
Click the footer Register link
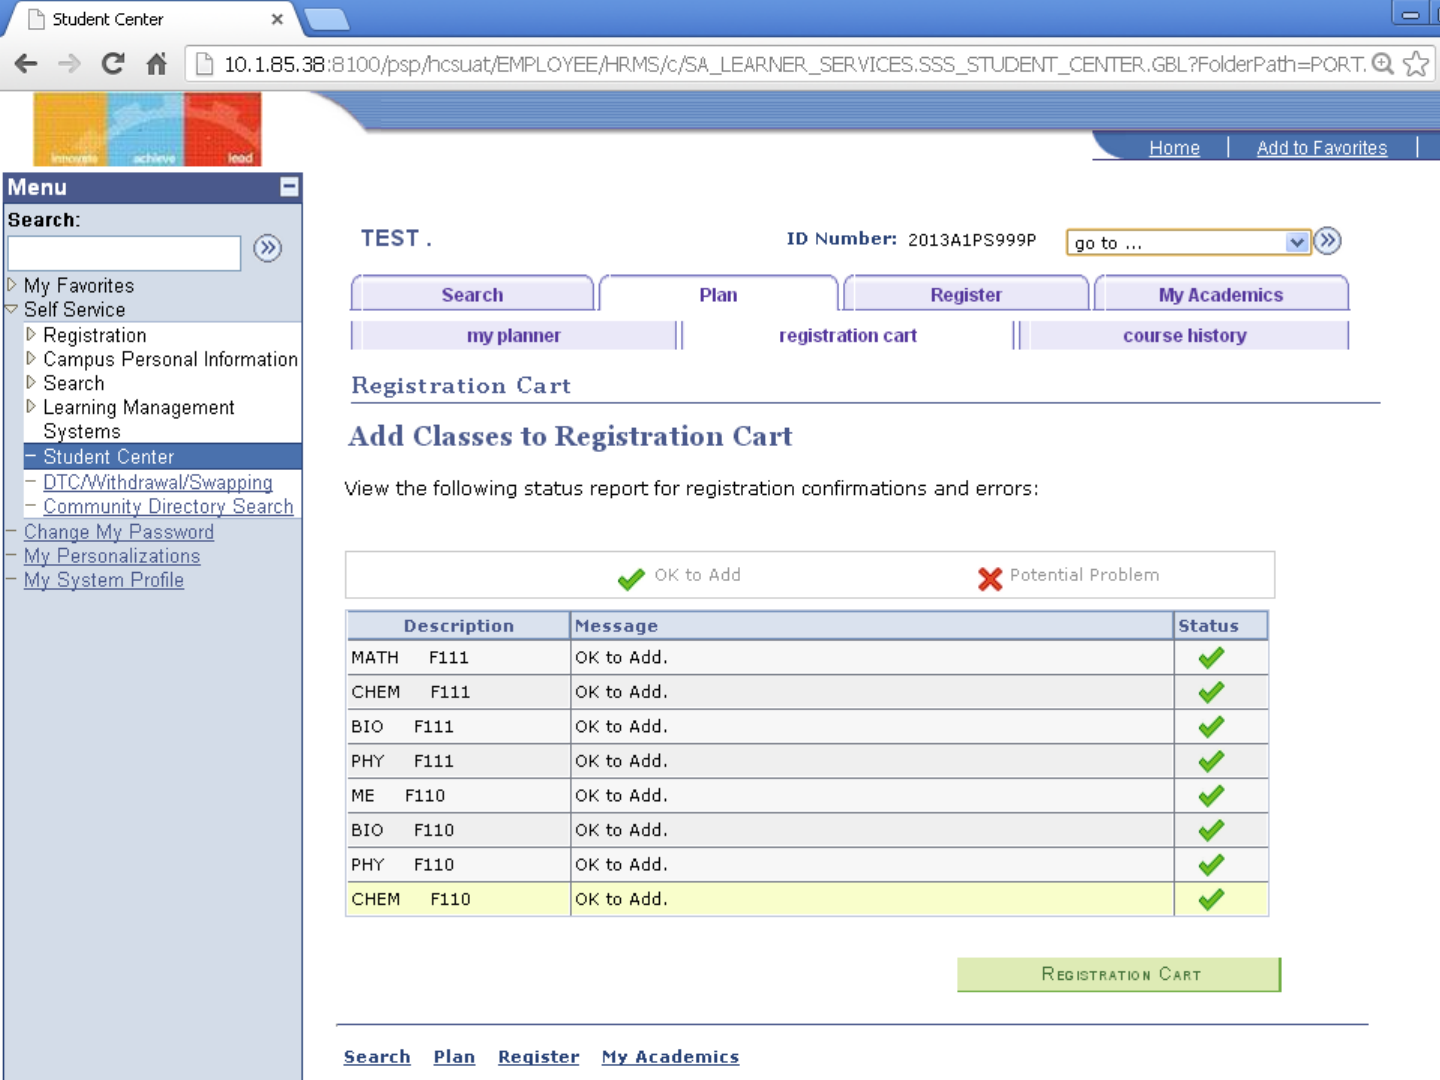[x=539, y=1056]
